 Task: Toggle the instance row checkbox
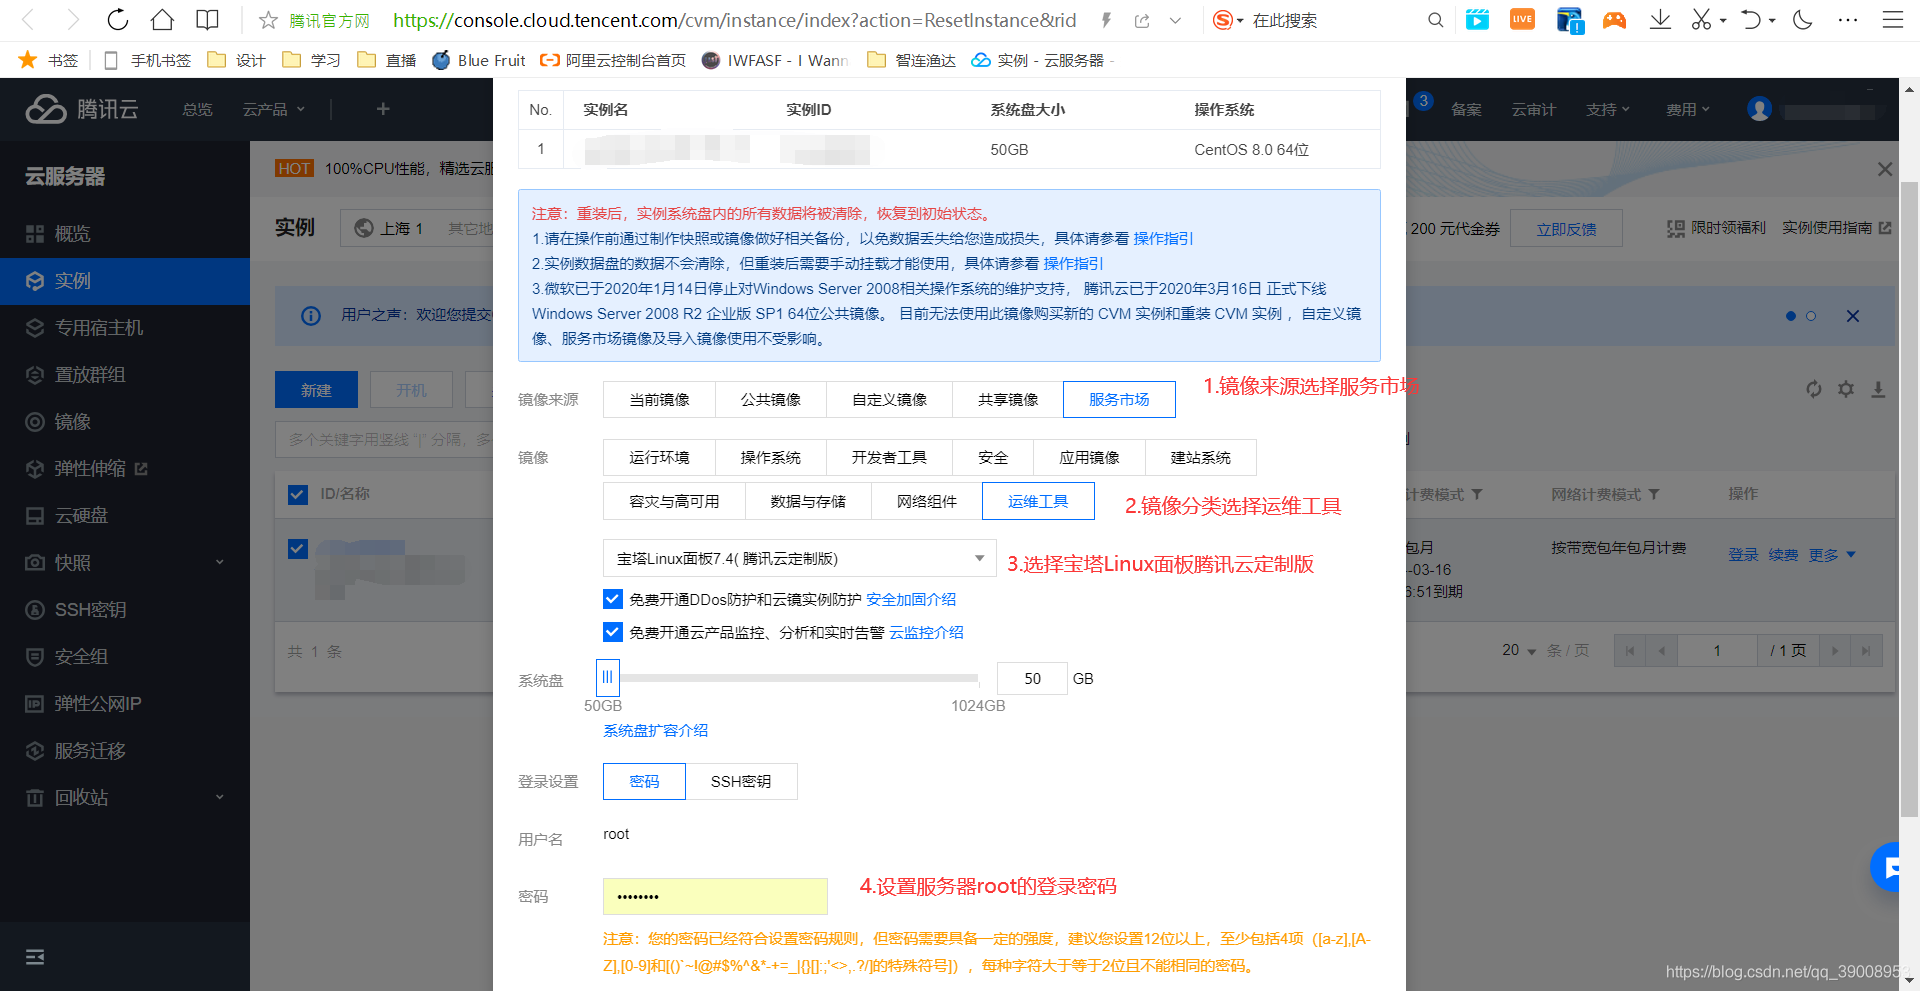(297, 549)
